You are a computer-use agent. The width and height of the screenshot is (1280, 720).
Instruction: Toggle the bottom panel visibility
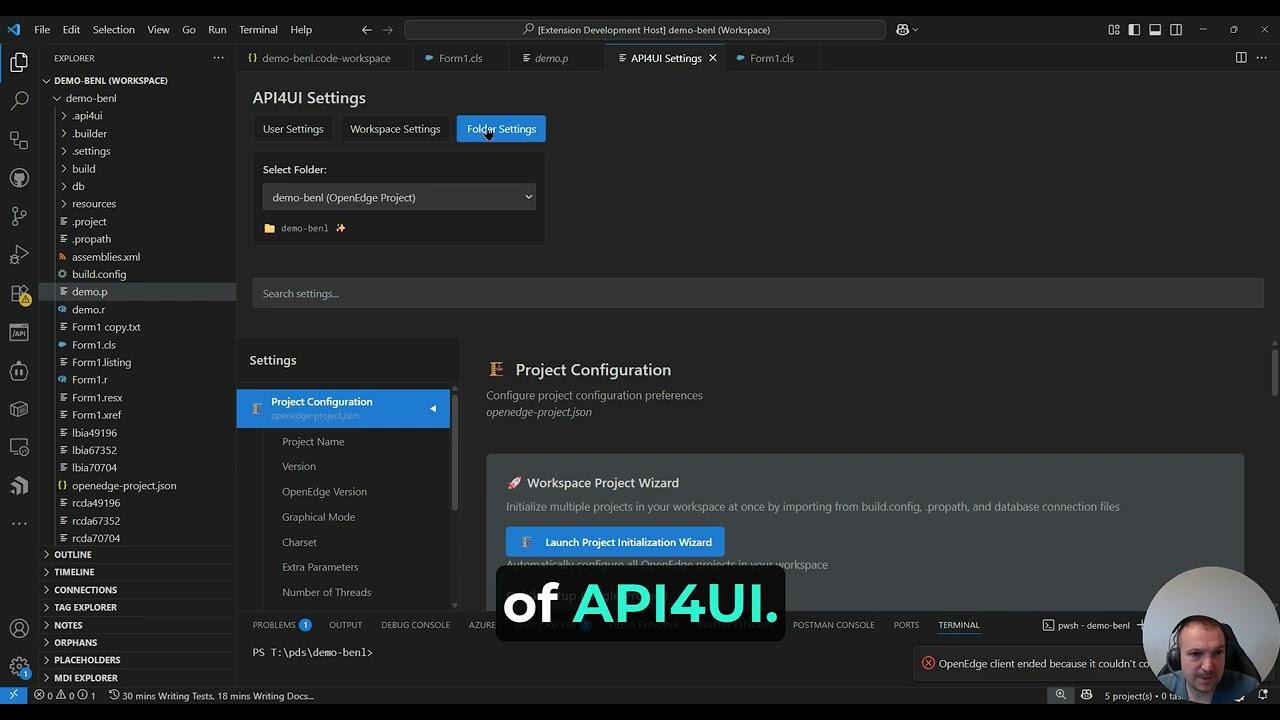pos(1155,30)
